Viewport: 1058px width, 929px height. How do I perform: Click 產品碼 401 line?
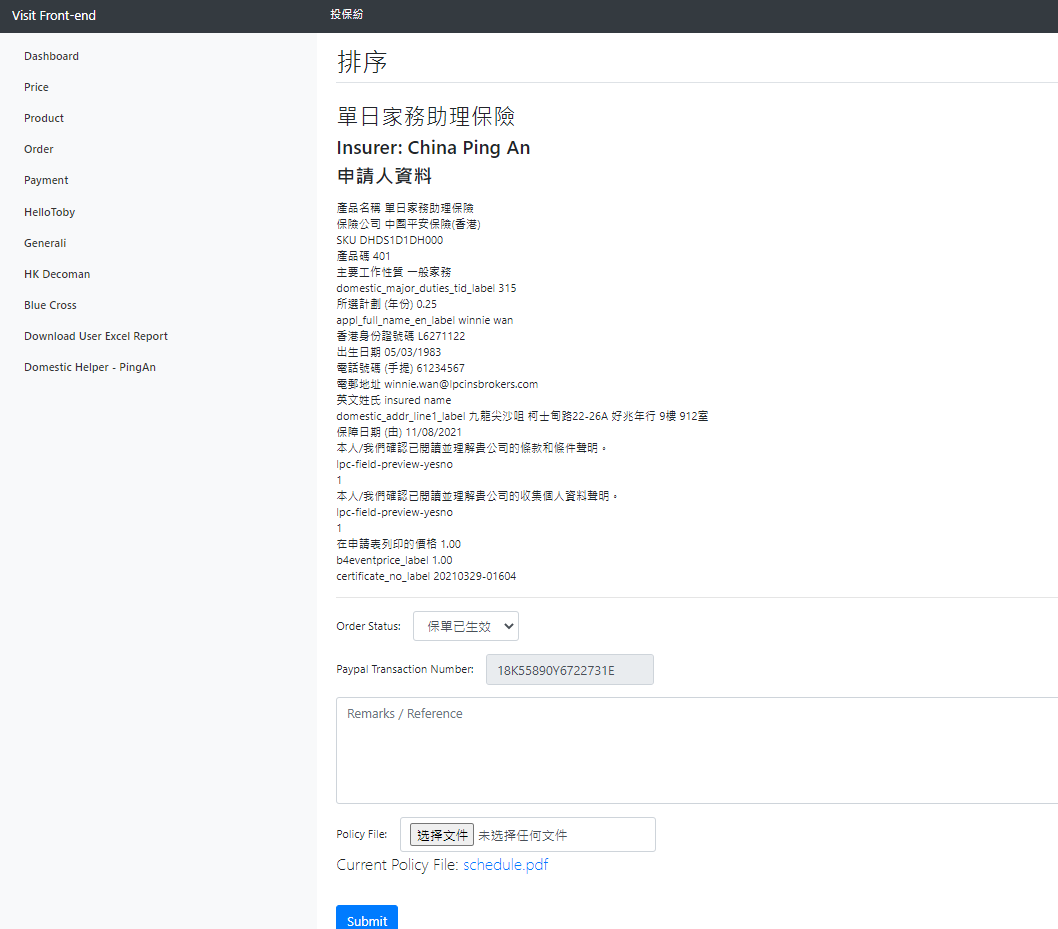(x=363, y=256)
